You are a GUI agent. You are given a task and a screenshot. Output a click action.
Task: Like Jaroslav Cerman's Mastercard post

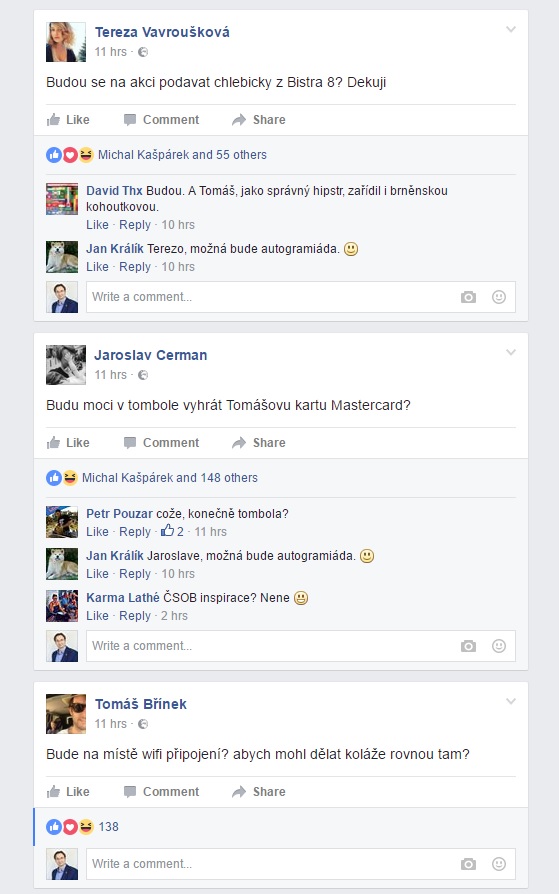[68, 443]
